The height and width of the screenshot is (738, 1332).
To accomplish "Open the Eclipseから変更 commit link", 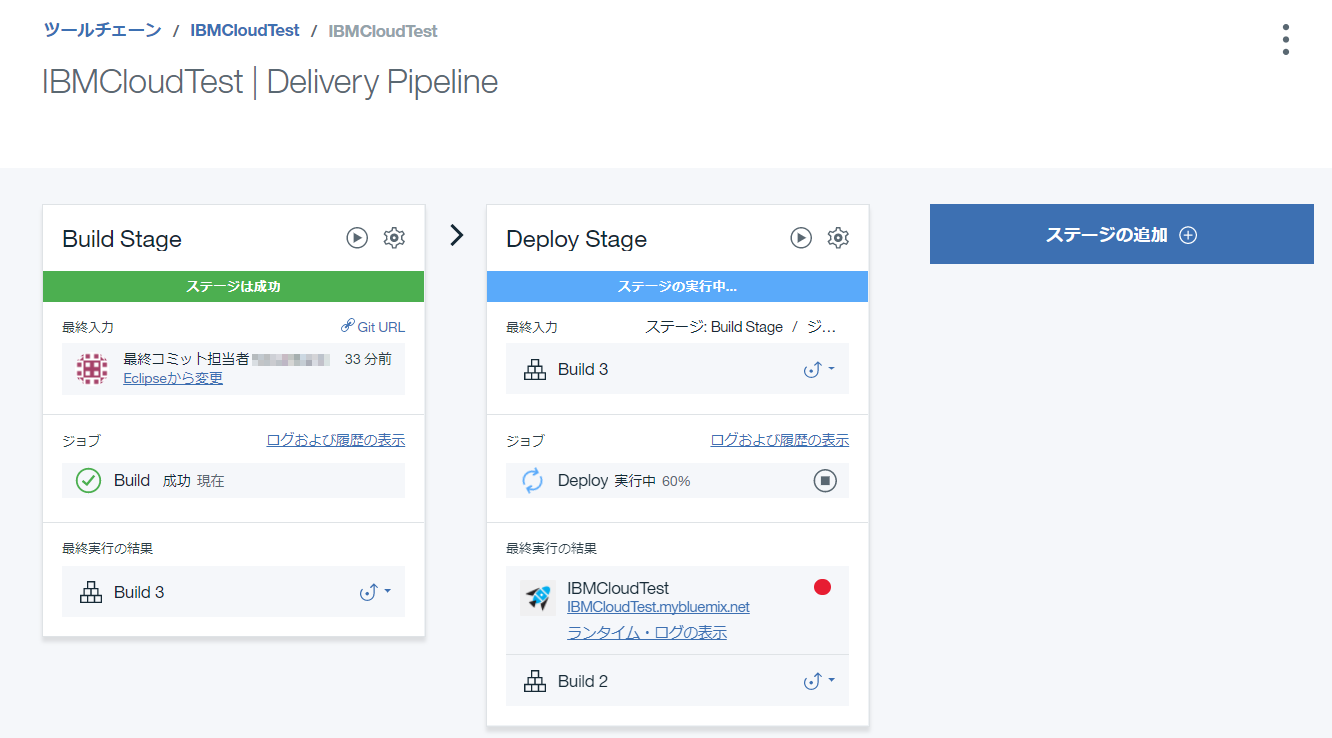I will [x=173, y=378].
